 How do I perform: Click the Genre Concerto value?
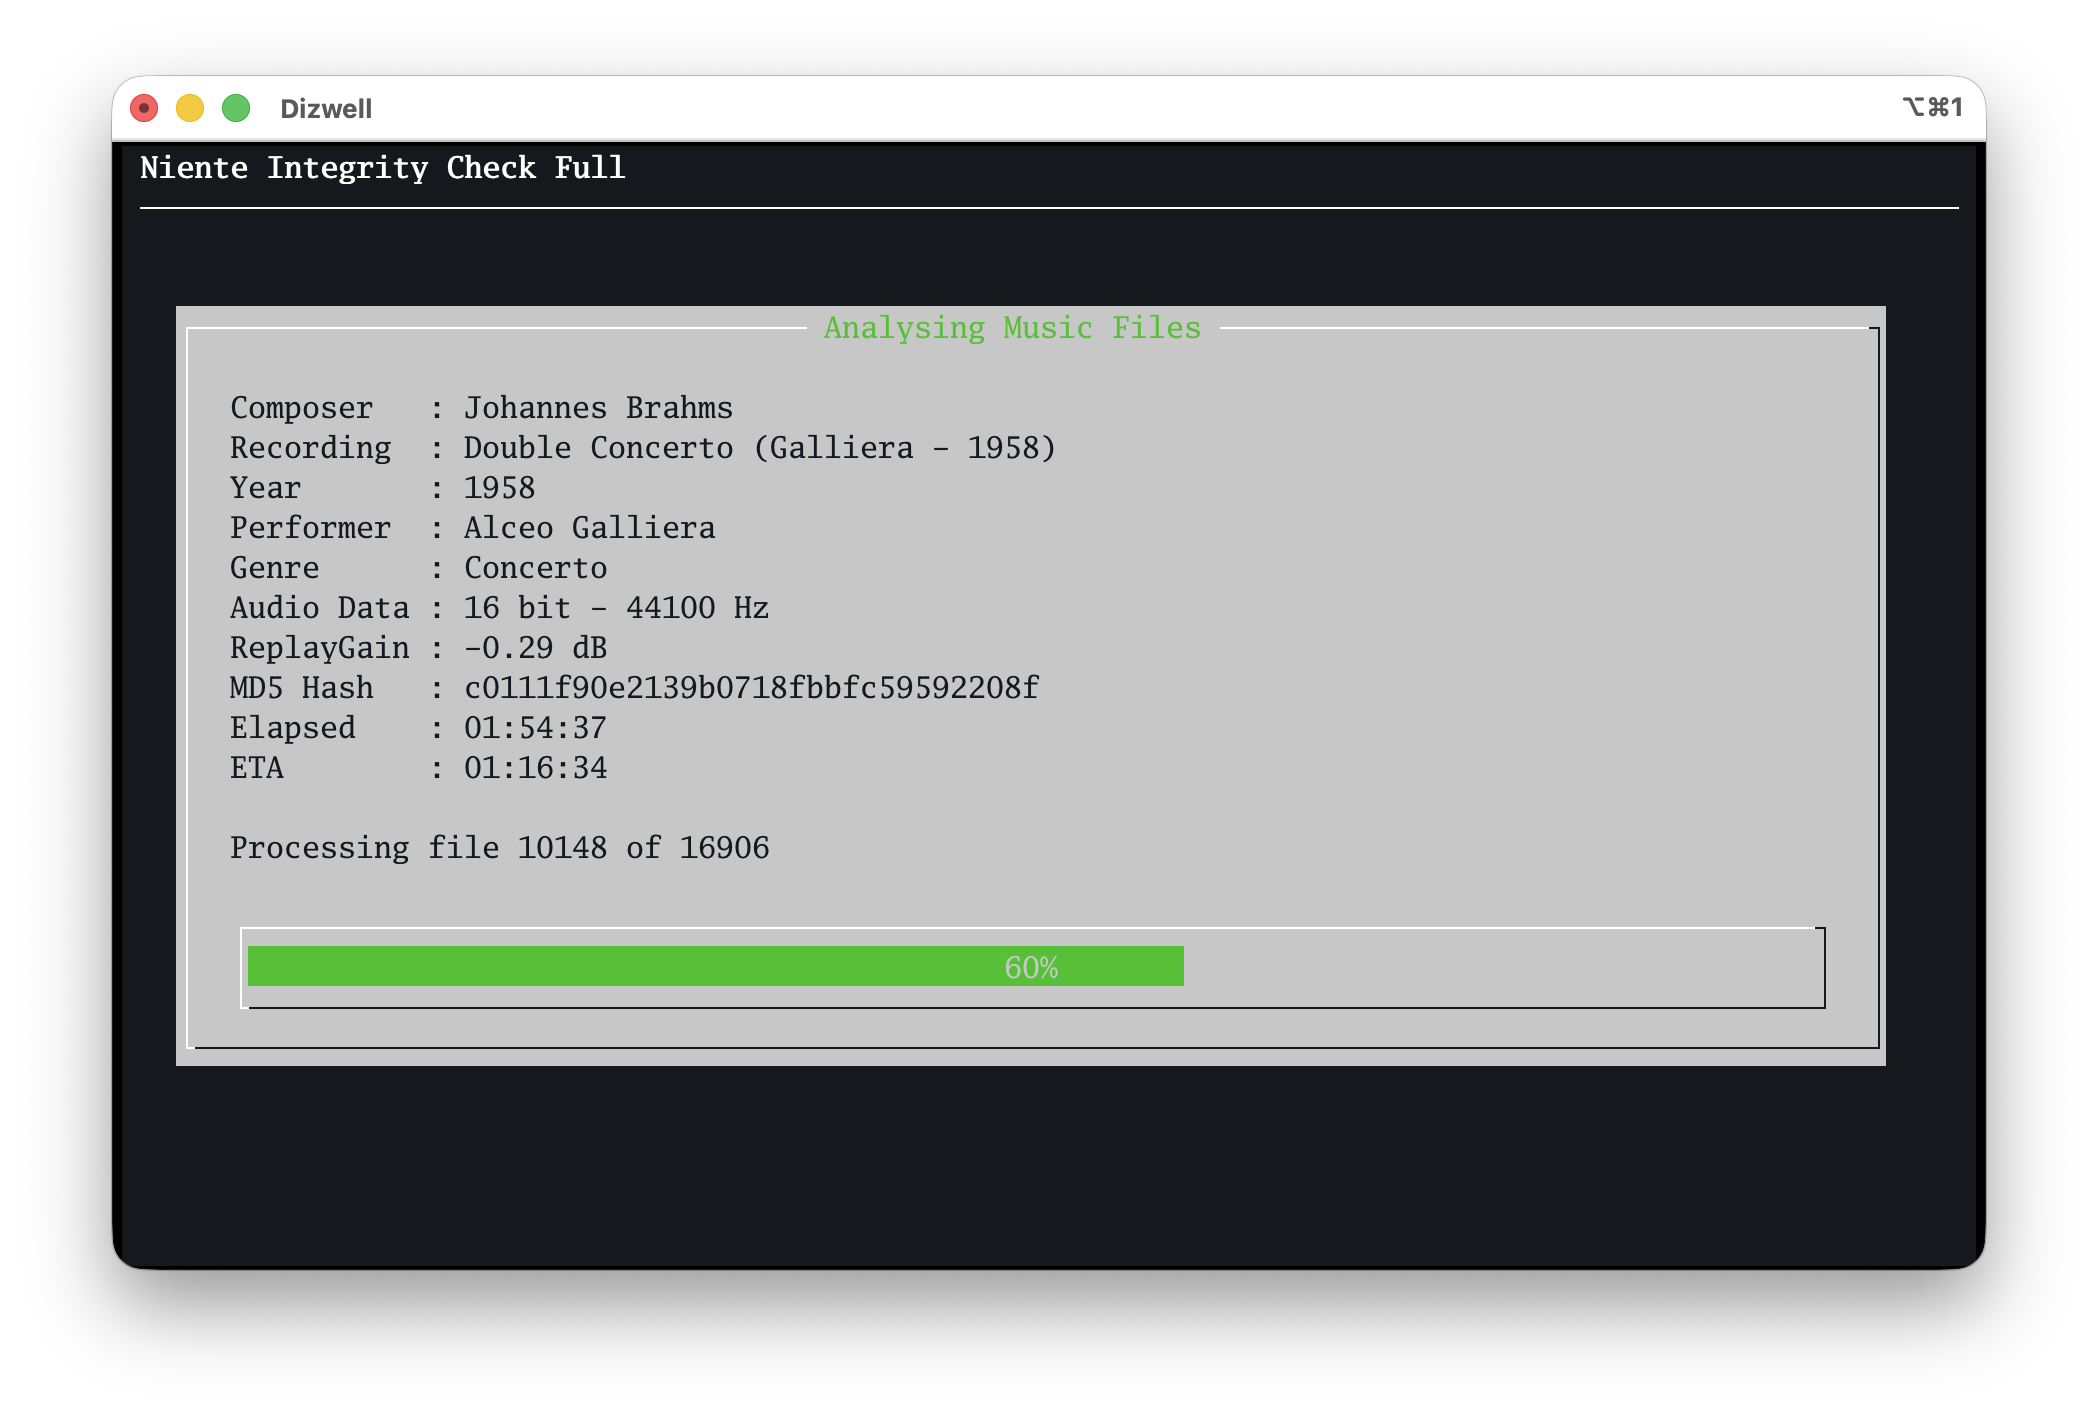click(535, 568)
